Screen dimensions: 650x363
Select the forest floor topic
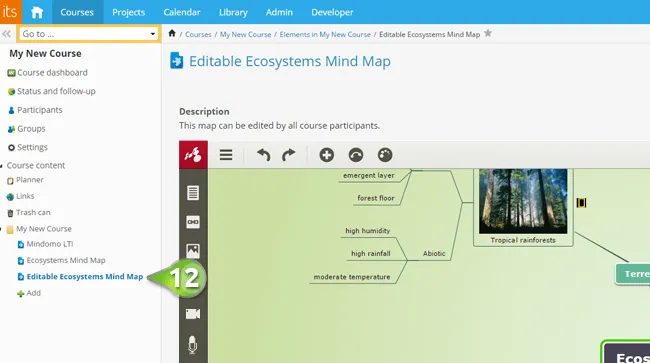click(376, 198)
